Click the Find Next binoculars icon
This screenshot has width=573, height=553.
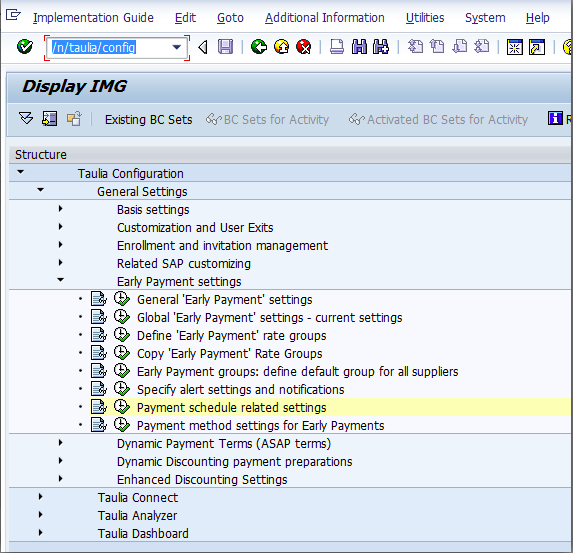pos(381,47)
